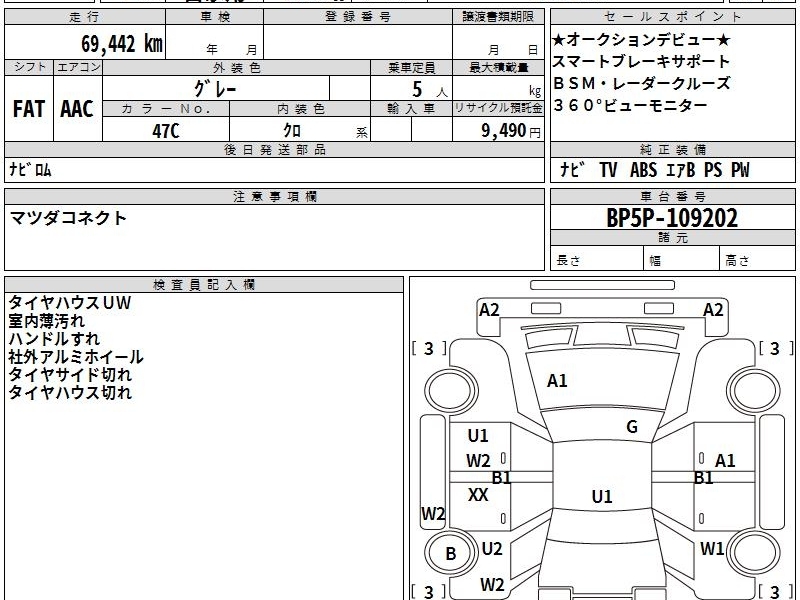
Task: Select the exterior color value グレー
Action: click(x=215, y=89)
